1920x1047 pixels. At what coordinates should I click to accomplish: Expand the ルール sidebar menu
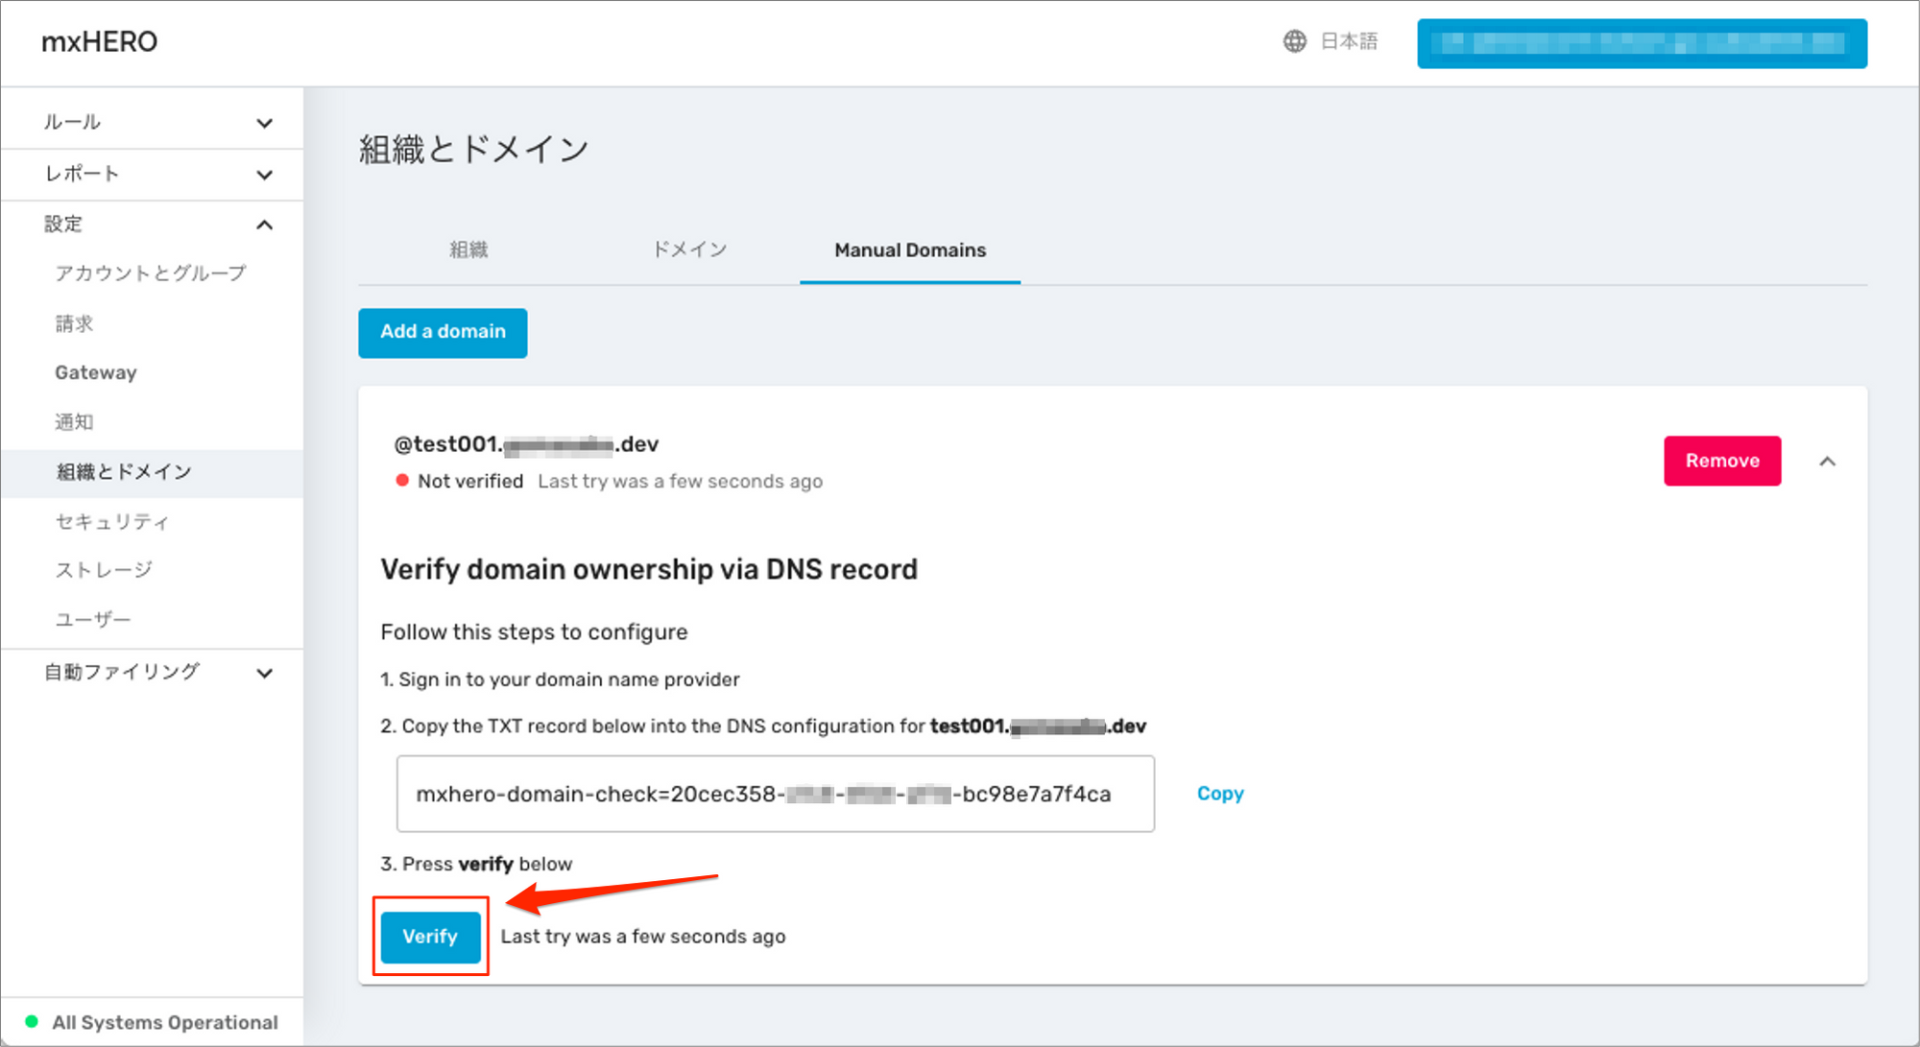264,121
